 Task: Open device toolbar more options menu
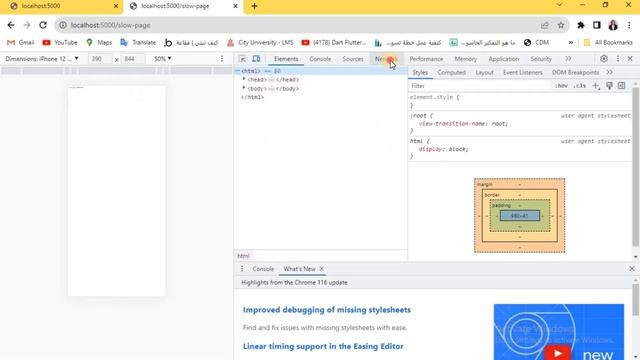coord(222,59)
